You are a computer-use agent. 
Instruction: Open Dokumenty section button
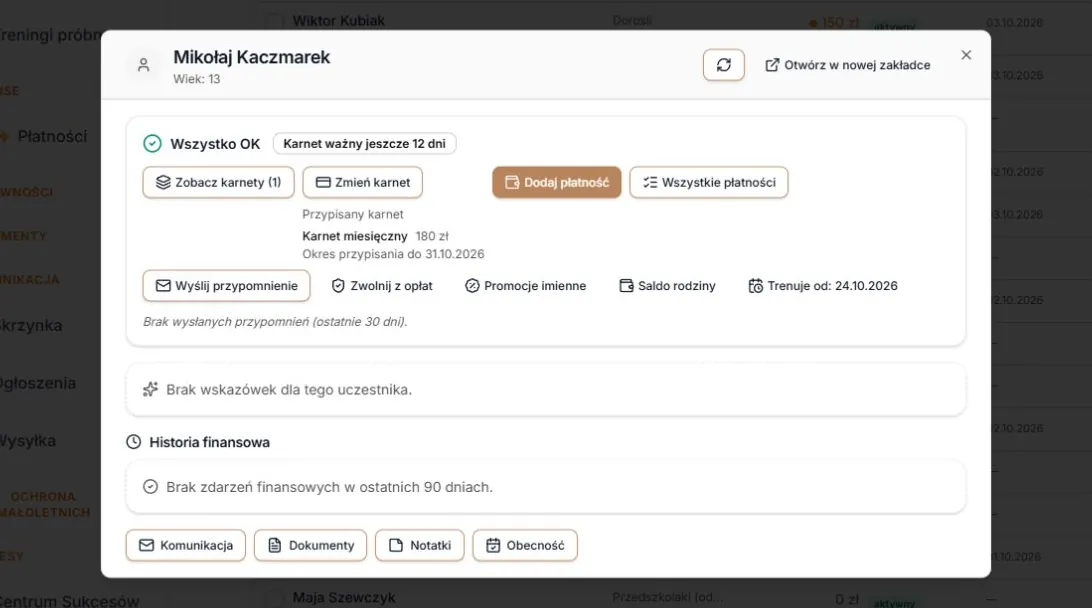coord(311,545)
